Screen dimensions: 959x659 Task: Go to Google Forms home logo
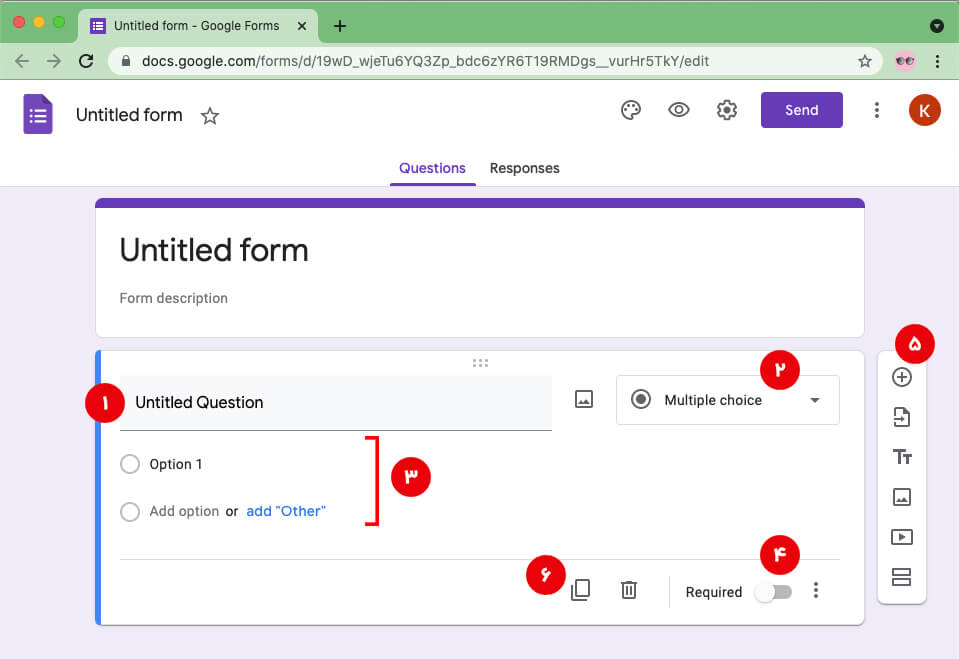pos(38,114)
